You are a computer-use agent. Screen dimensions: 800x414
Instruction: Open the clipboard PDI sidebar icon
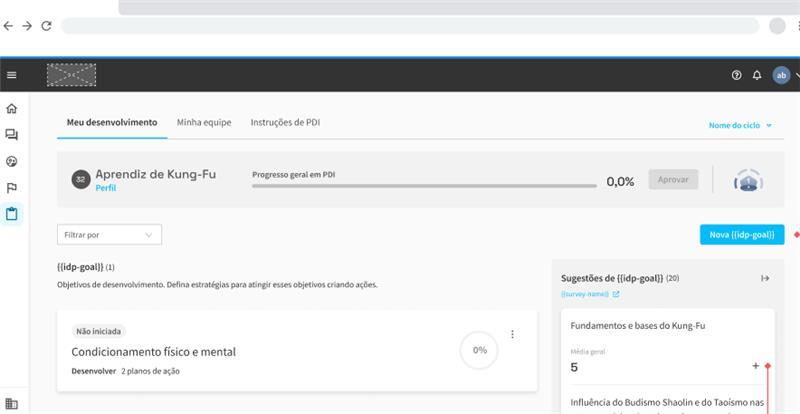(x=12, y=213)
